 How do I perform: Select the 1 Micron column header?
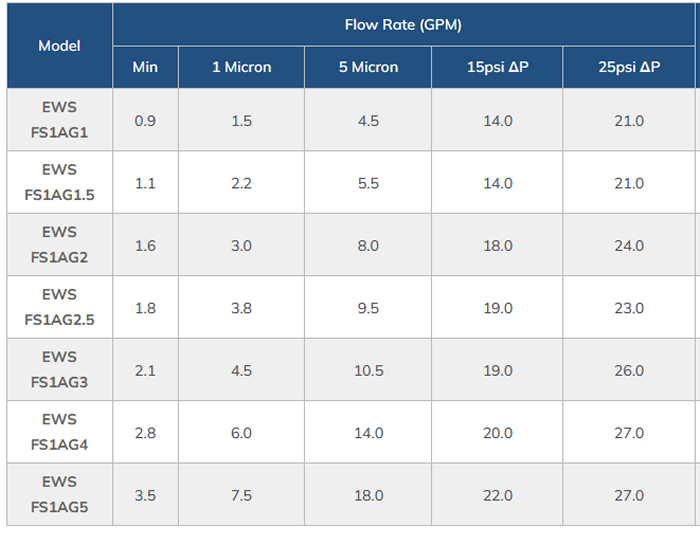[x=241, y=68]
